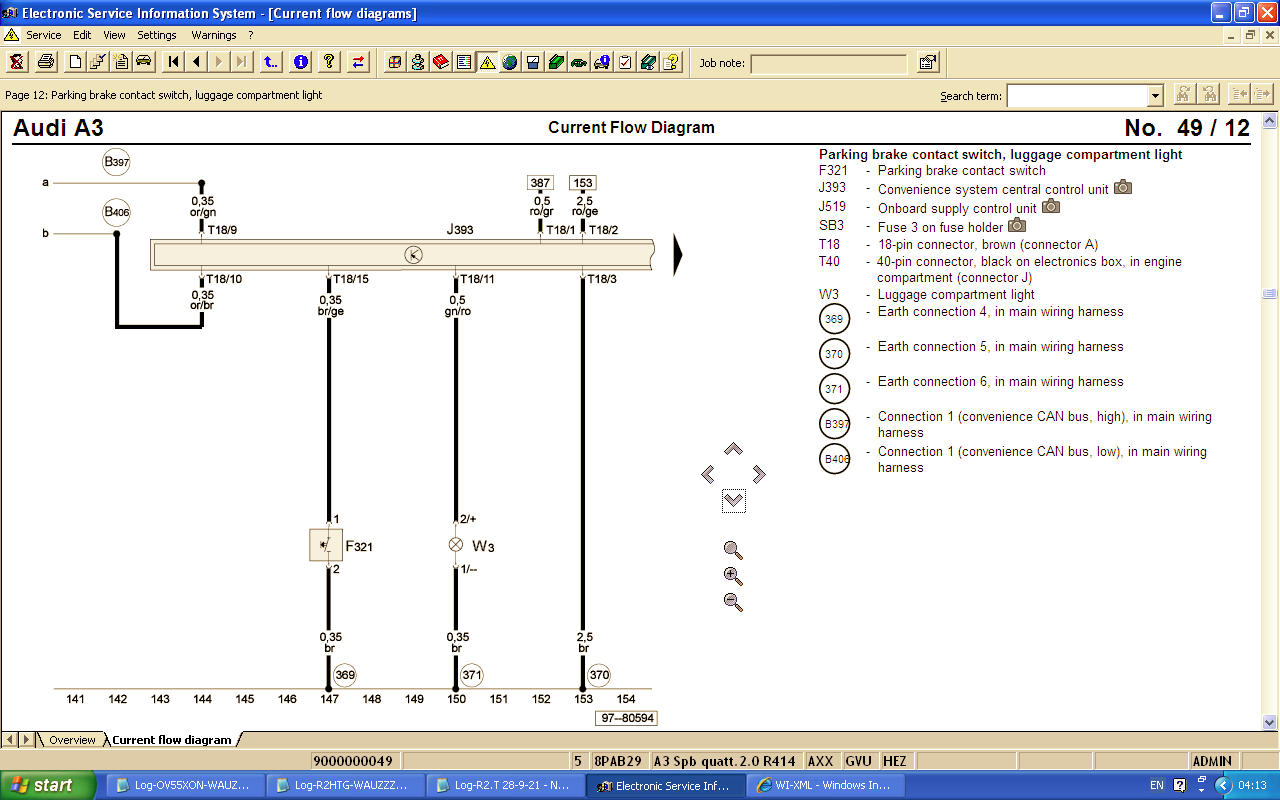Open the camera image for SB3 fuse
This screenshot has height=800, width=1280.
(x=1017, y=225)
